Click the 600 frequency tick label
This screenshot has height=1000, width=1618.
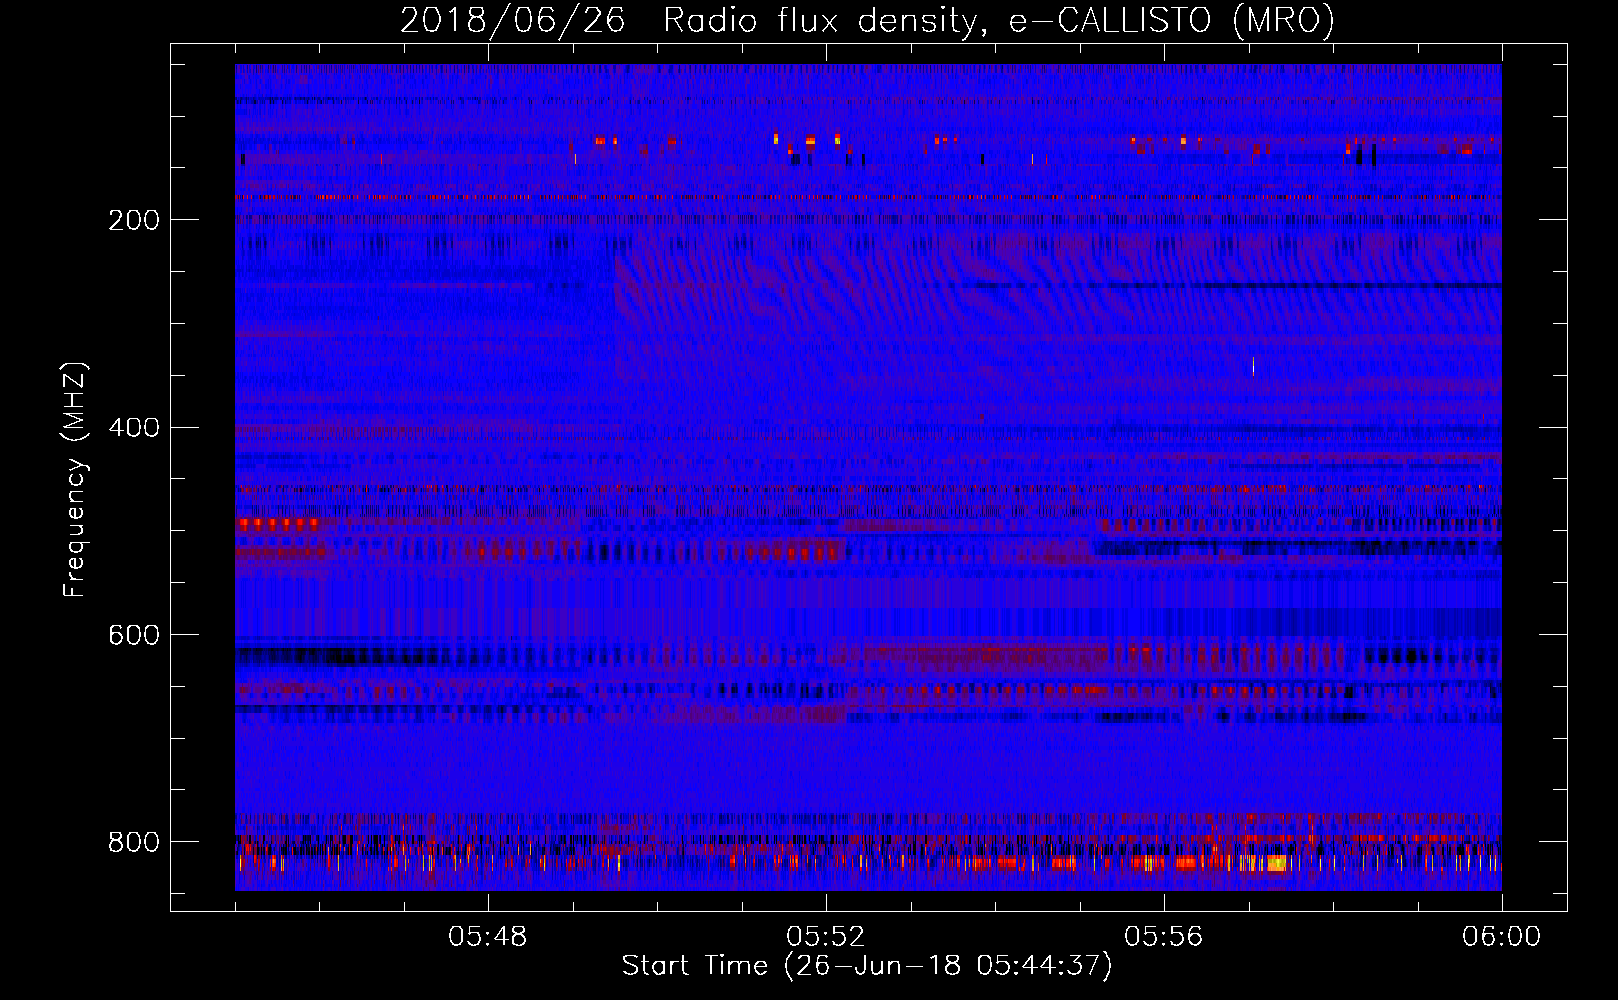pos(134,636)
